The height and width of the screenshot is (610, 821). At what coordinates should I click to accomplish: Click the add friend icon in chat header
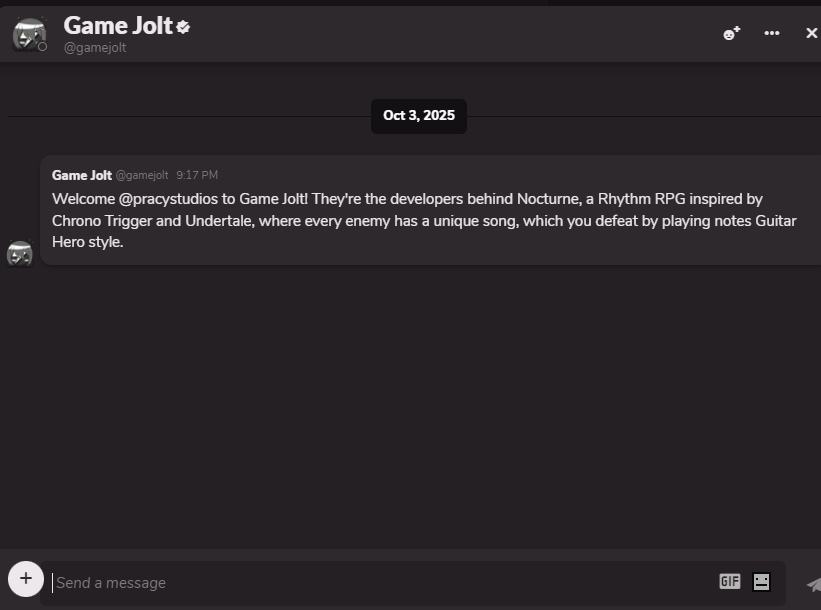pos(731,33)
